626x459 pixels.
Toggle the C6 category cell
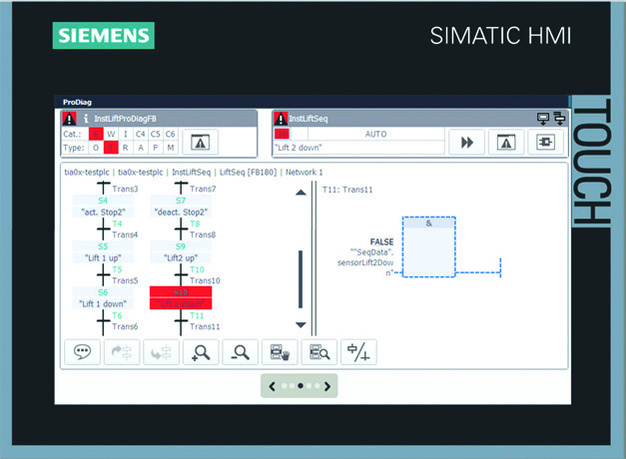click(170, 134)
